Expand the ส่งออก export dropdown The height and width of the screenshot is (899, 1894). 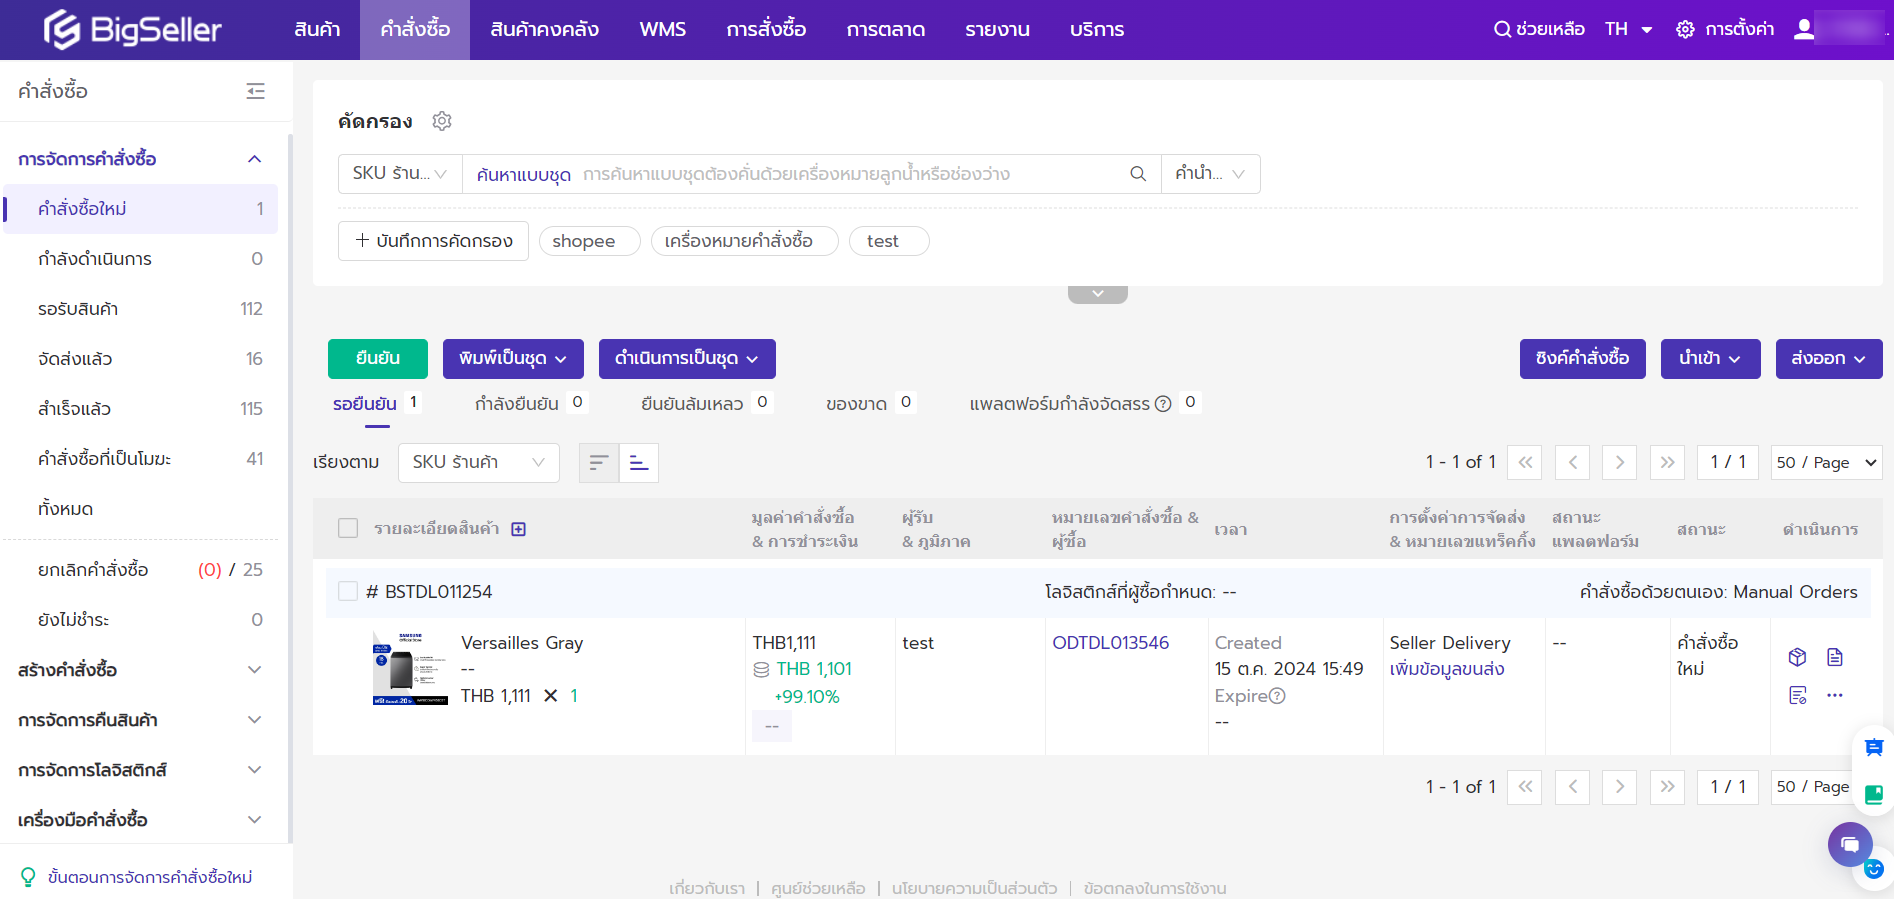[1828, 359]
